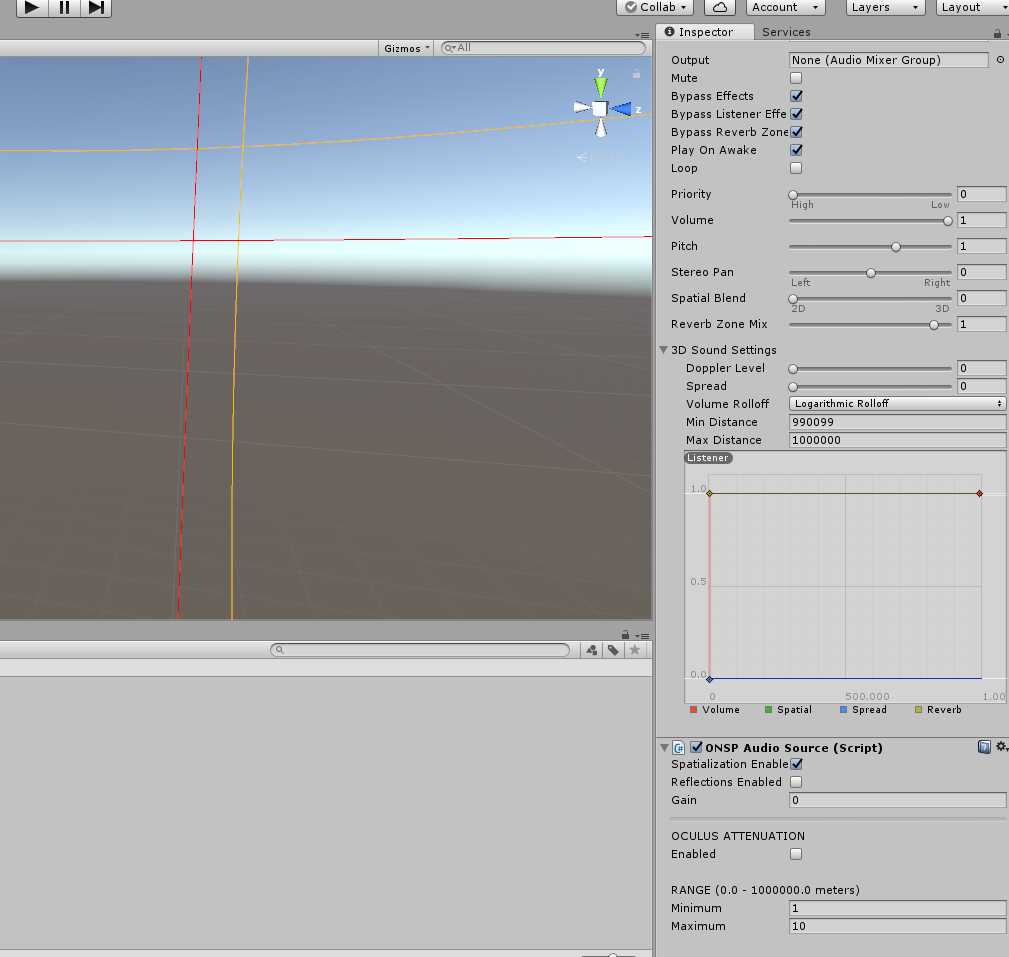1009x957 pixels.
Task: Click the green Y axis on scene gizmo
Action: pyautogui.click(x=601, y=84)
